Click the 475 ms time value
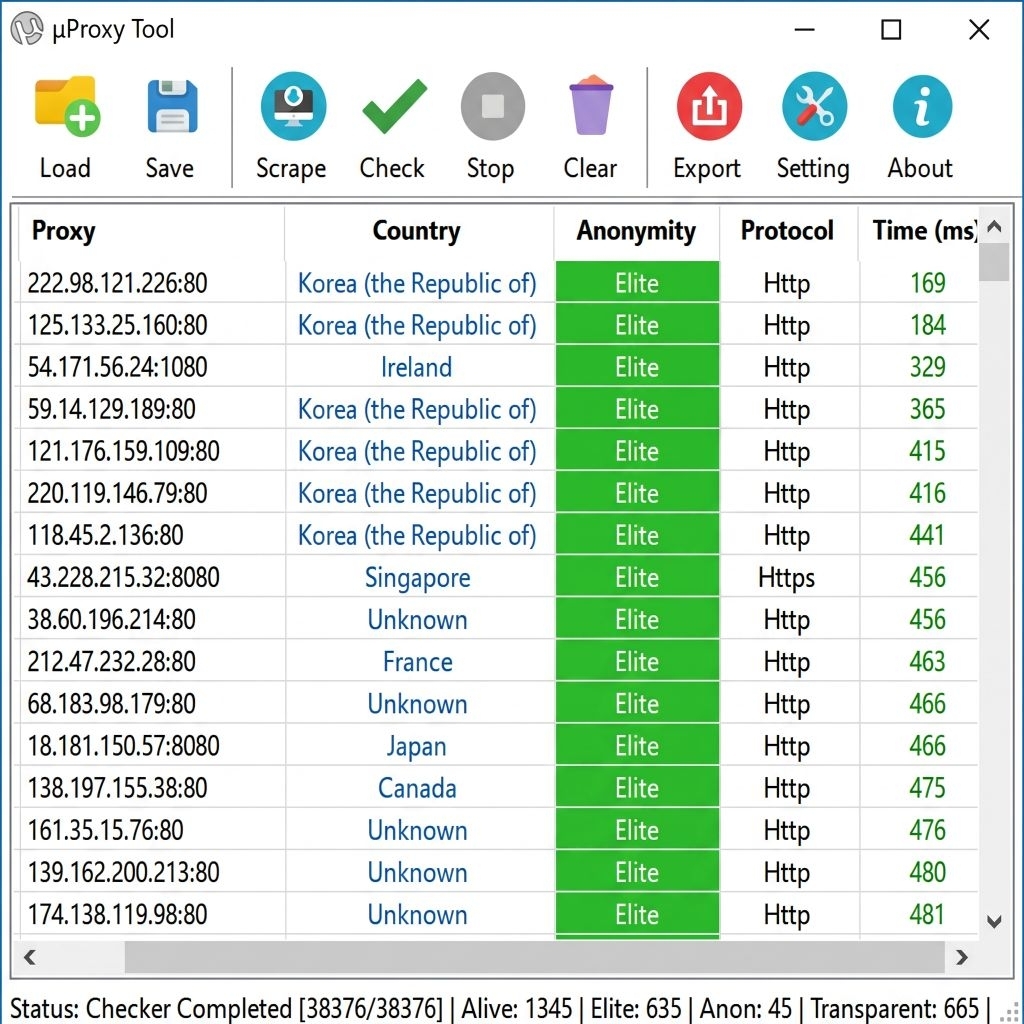The width and height of the screenshot is (1024, 1024). [x=928, y=788]
